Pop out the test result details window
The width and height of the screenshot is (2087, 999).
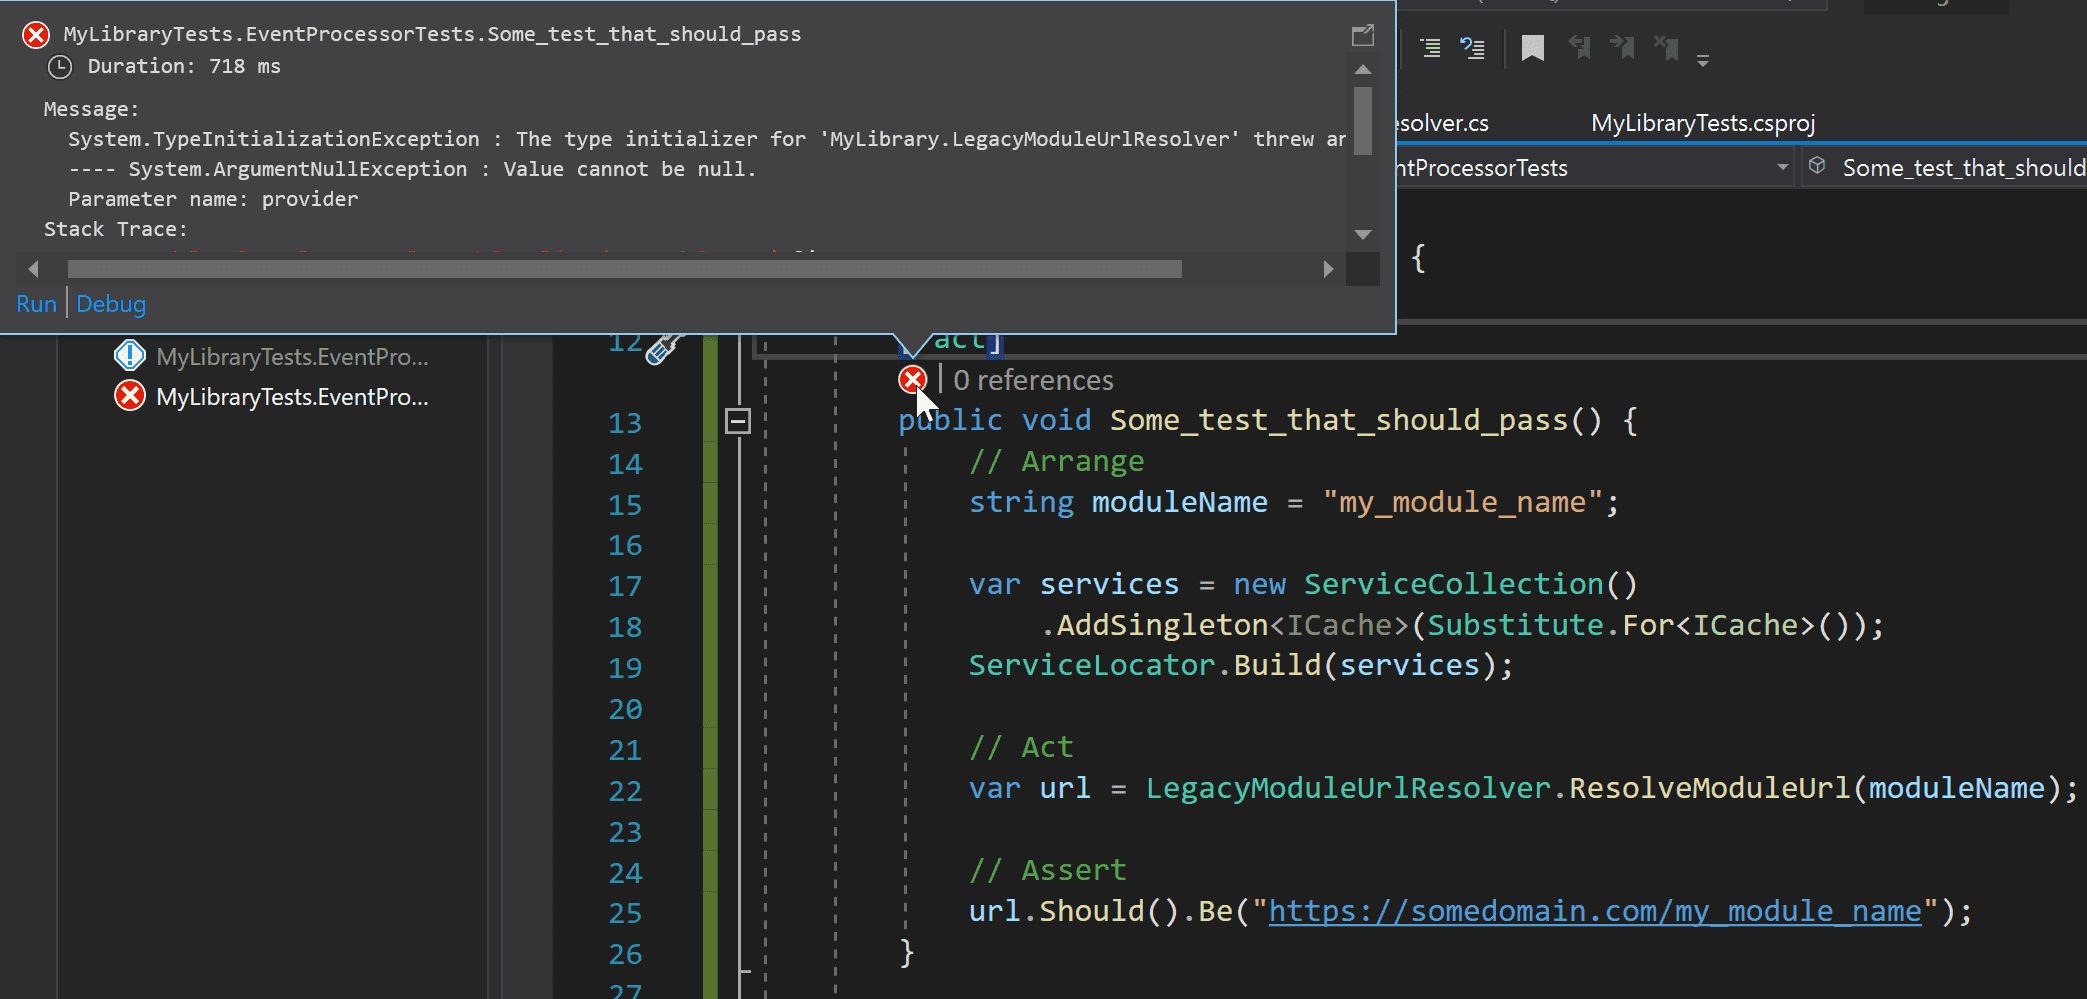pos(1362,36)
